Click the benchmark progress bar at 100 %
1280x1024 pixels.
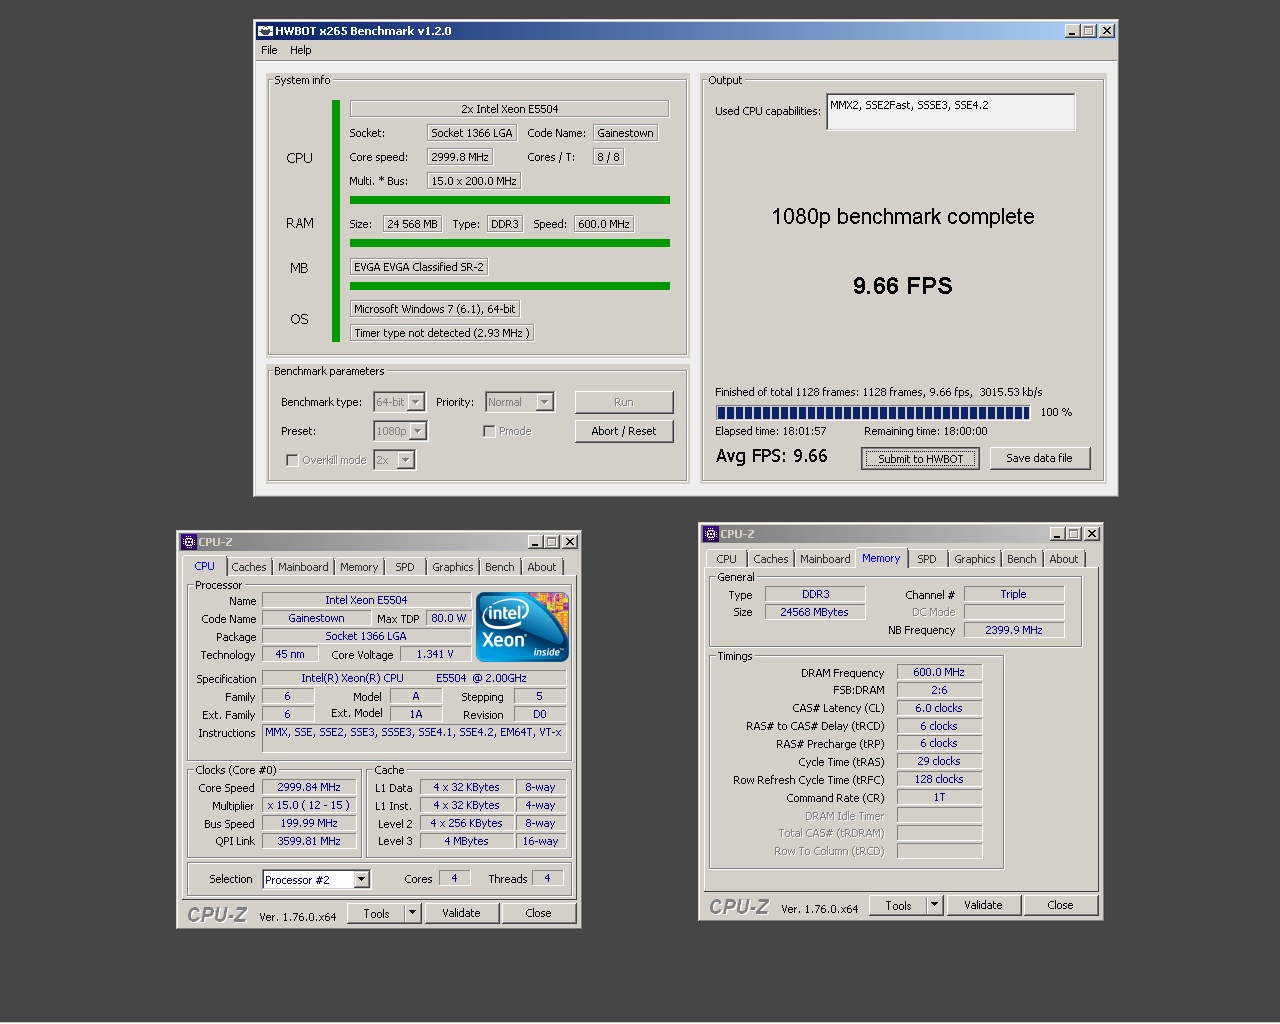tap(873, 413)
